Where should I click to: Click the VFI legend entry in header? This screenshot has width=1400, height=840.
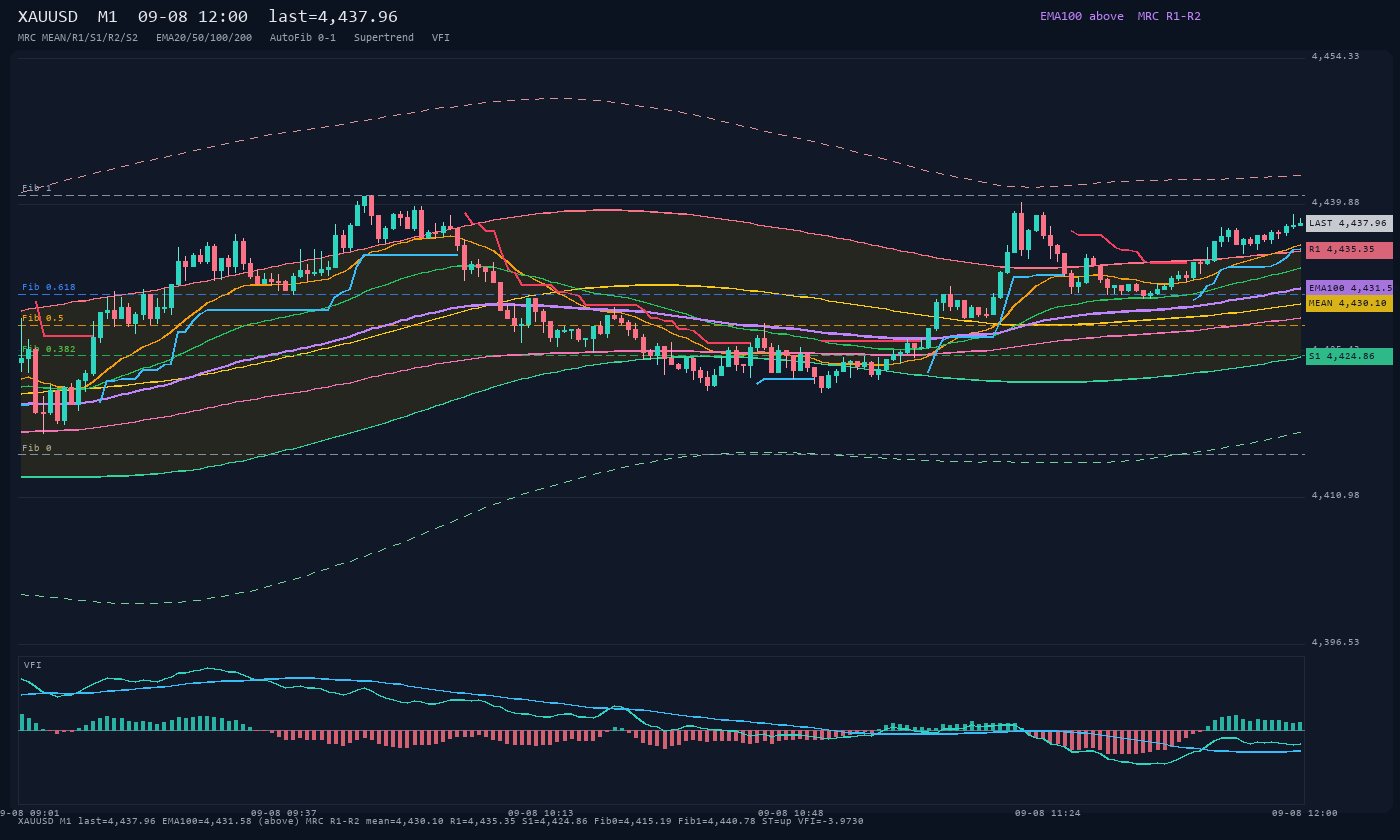[x=441, y=37]
